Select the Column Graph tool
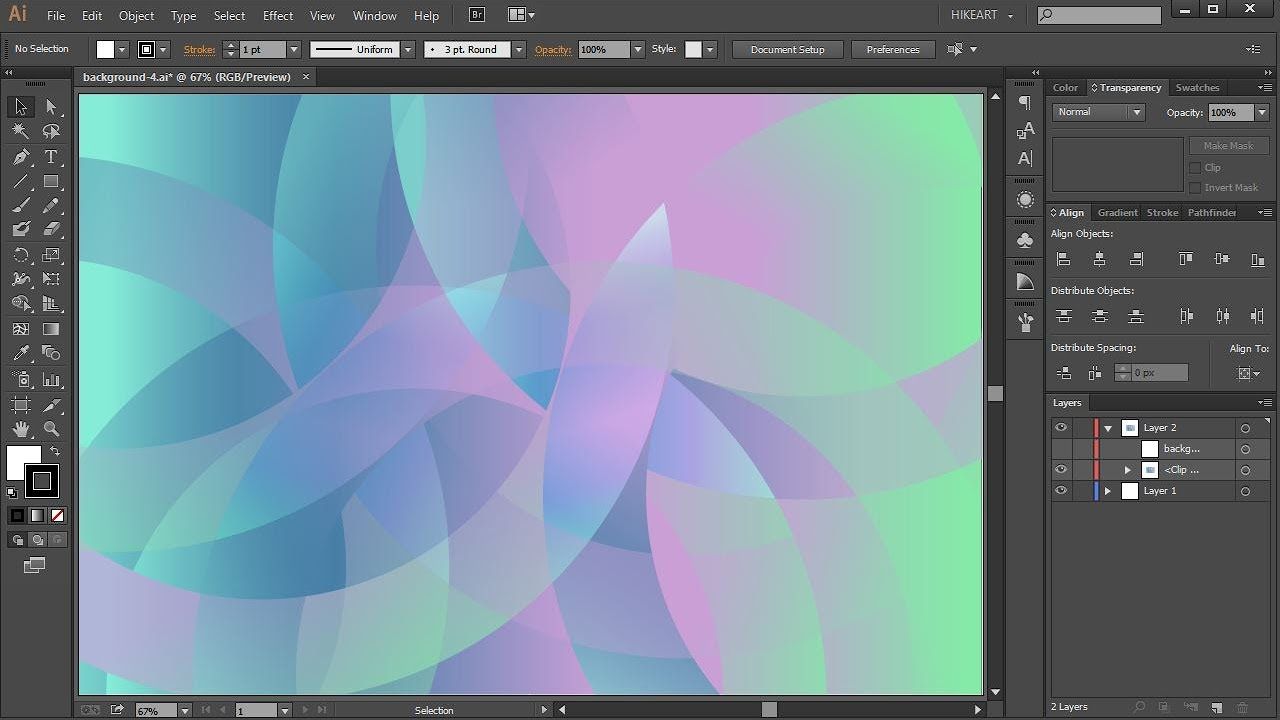Screen dimensions: 1280x720 51,380
